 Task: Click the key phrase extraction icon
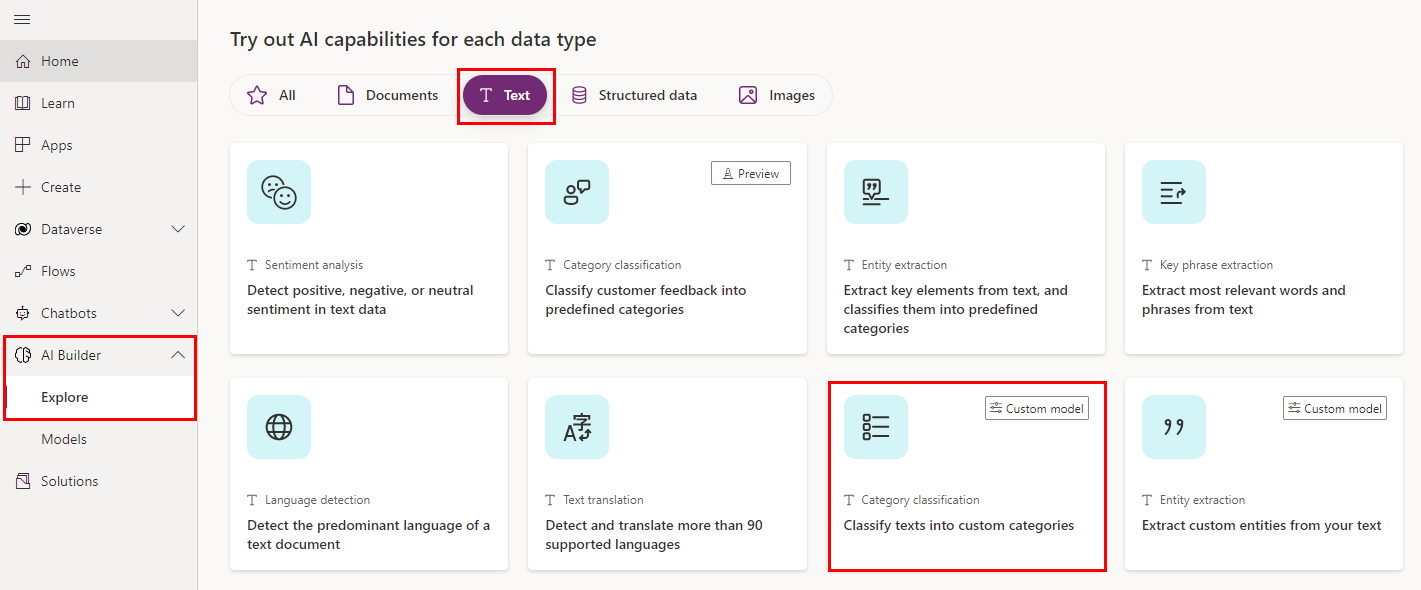tap(1173, 192)
